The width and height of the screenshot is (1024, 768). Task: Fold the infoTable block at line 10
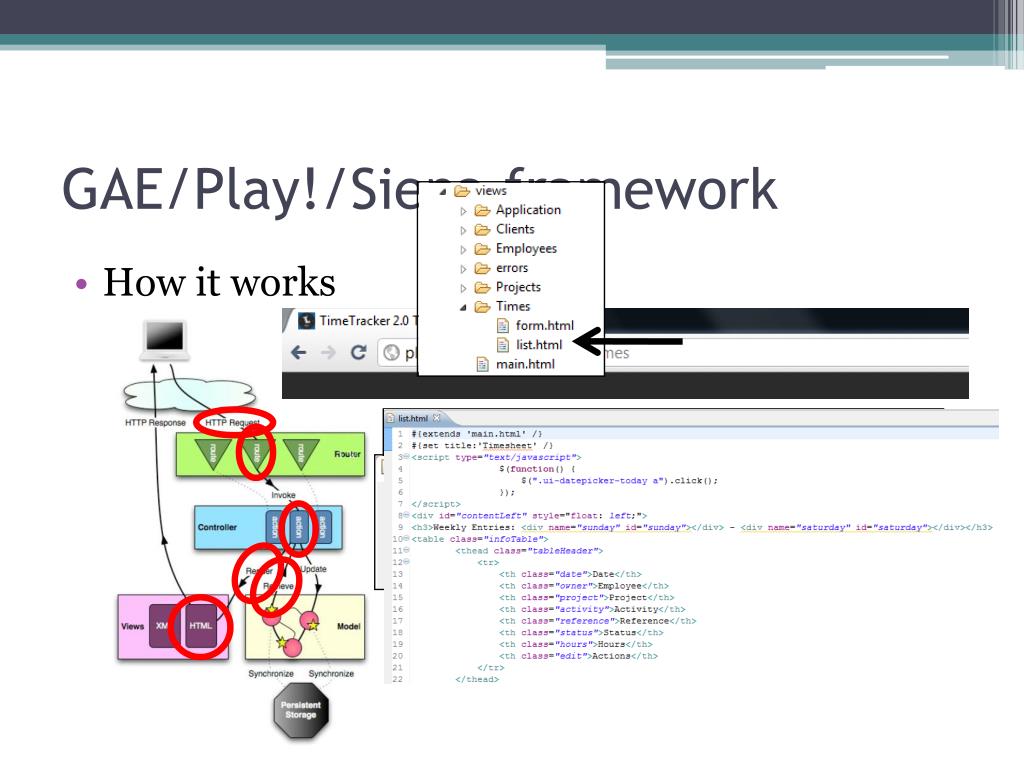click(x=406, y=539)
